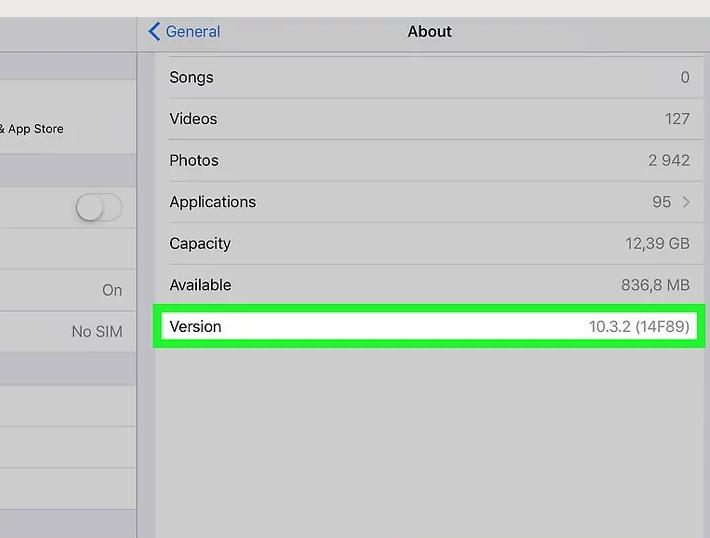Tap the back chevron beside General
The width and height of the screenshot is (710, 538).
(x=154, y=32)
